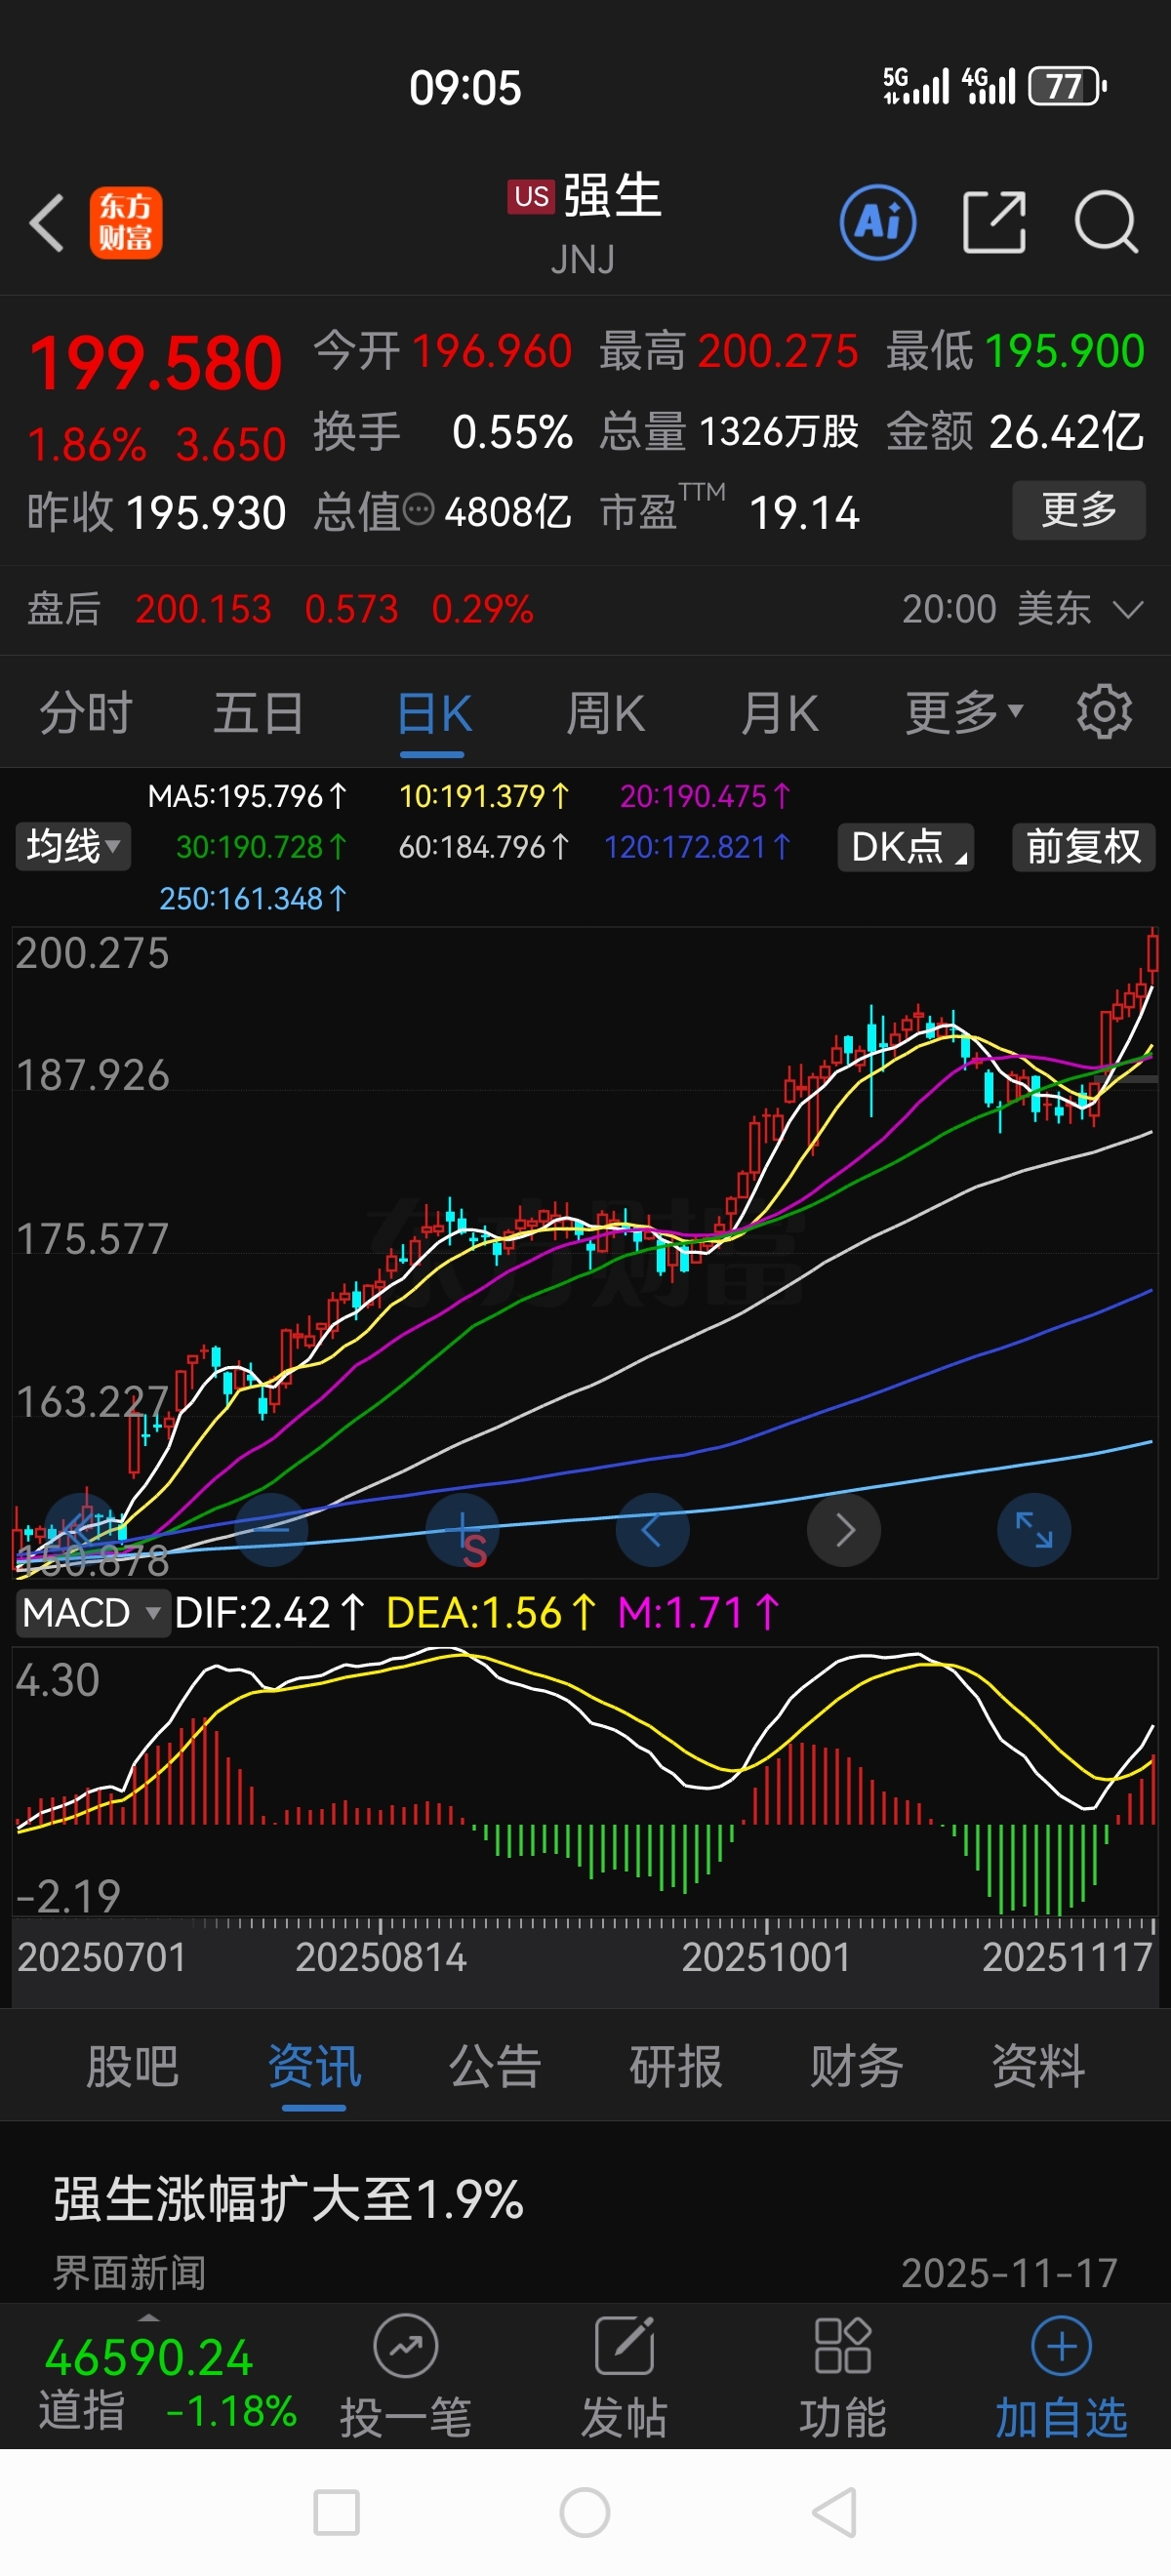Tap the share export icon
The width and height of the screenshot is (1171, 2576).
coord(994,222)
